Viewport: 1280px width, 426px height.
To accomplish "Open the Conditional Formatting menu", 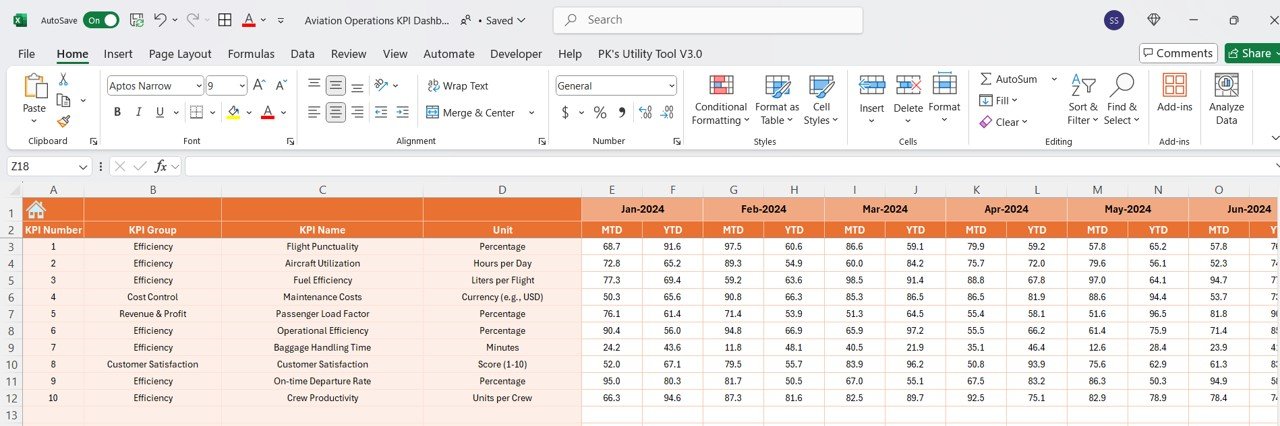I will click(720, 100).
